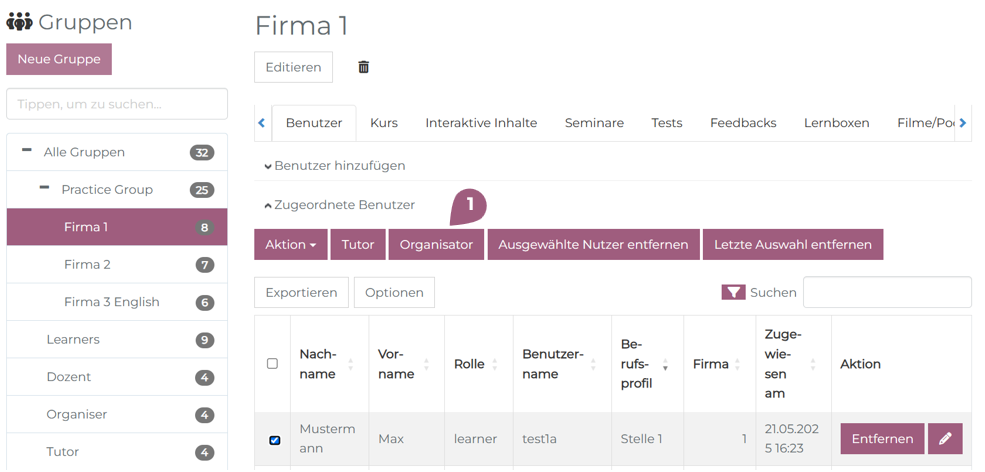The width and height of the screenshot is (985, 472).
Task: Click the pencil edit icon for Max Mustermann
Action: tap(945, 439)
